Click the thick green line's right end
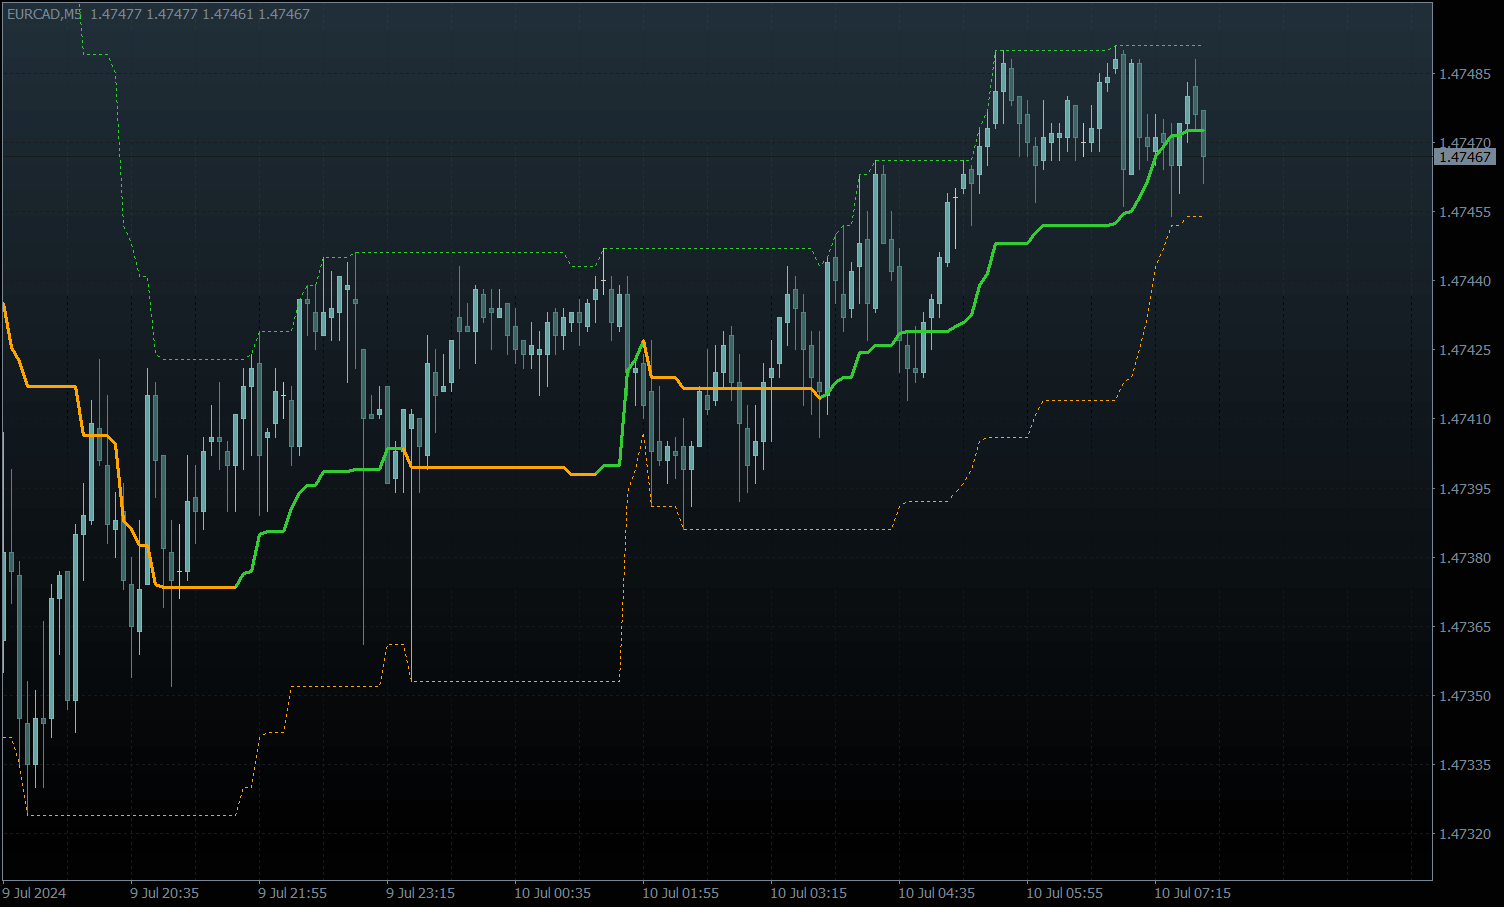Image resolution: width=1504 pixels, height=907 pixels. [1203, 131]
